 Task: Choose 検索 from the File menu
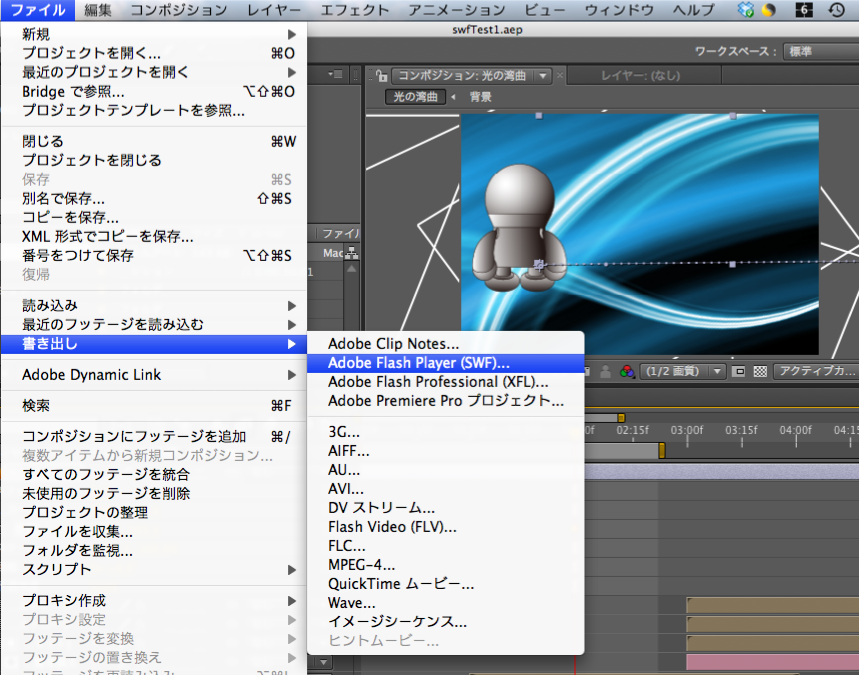[153, 405]
